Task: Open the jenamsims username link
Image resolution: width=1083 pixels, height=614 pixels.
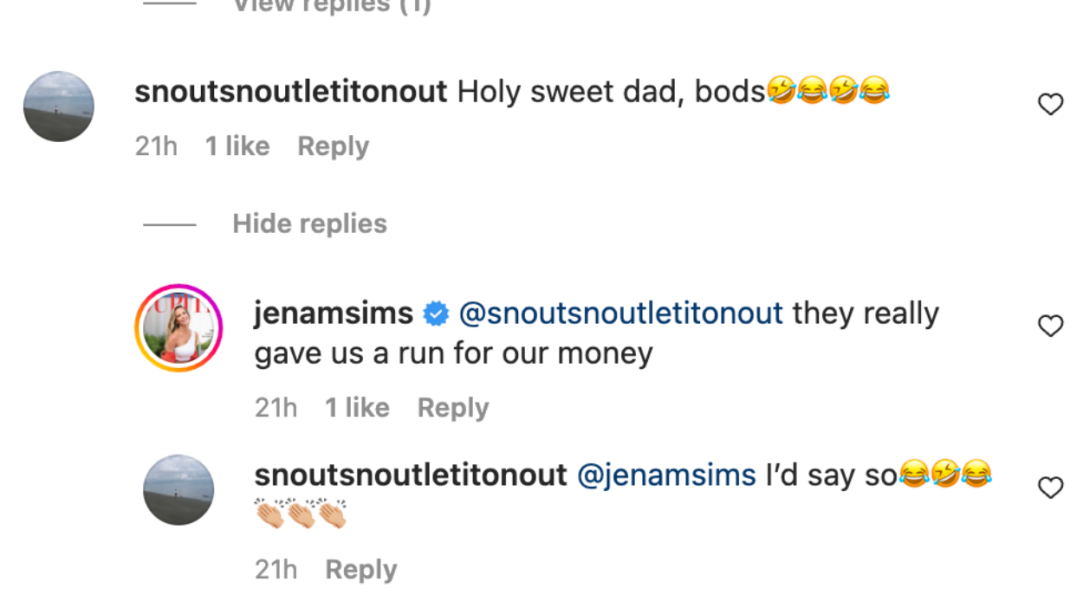Action: point(333,314)
